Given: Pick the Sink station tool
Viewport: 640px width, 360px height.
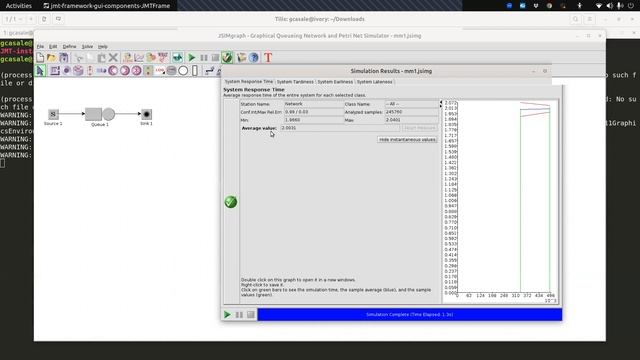Looking at the screenshot, I should tap(67, 71).
